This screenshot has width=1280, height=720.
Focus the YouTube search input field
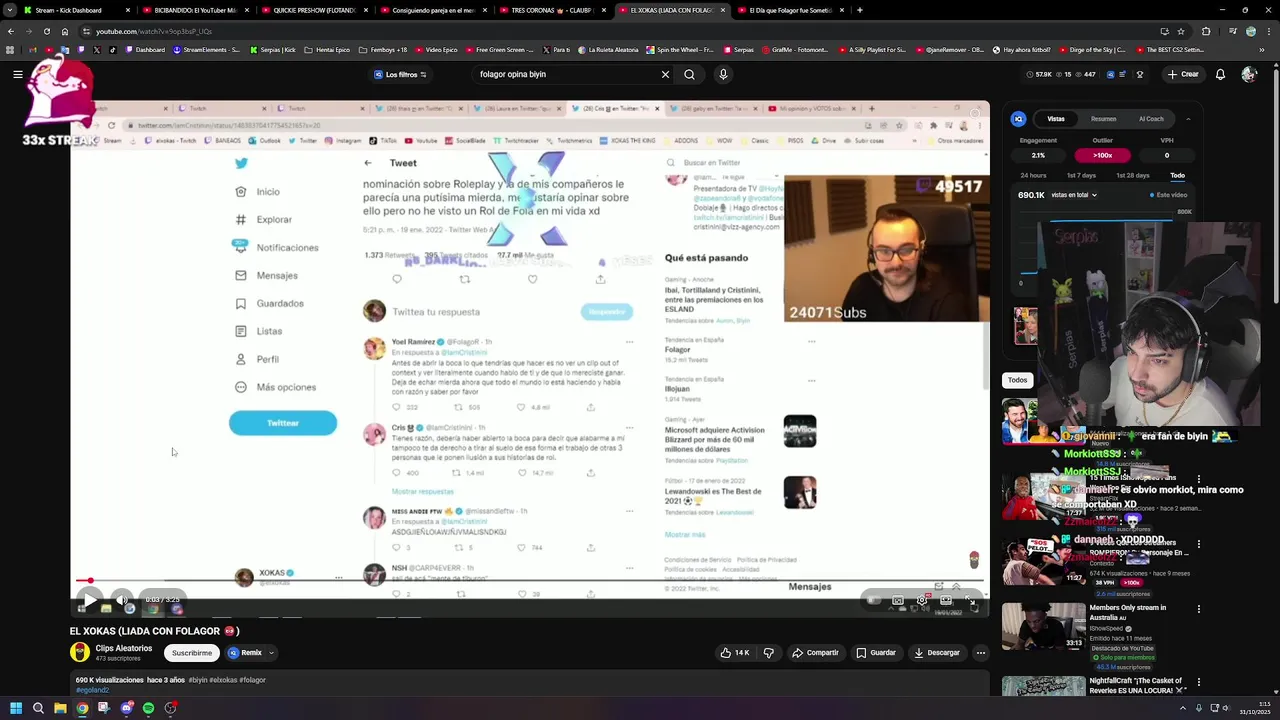565,74
